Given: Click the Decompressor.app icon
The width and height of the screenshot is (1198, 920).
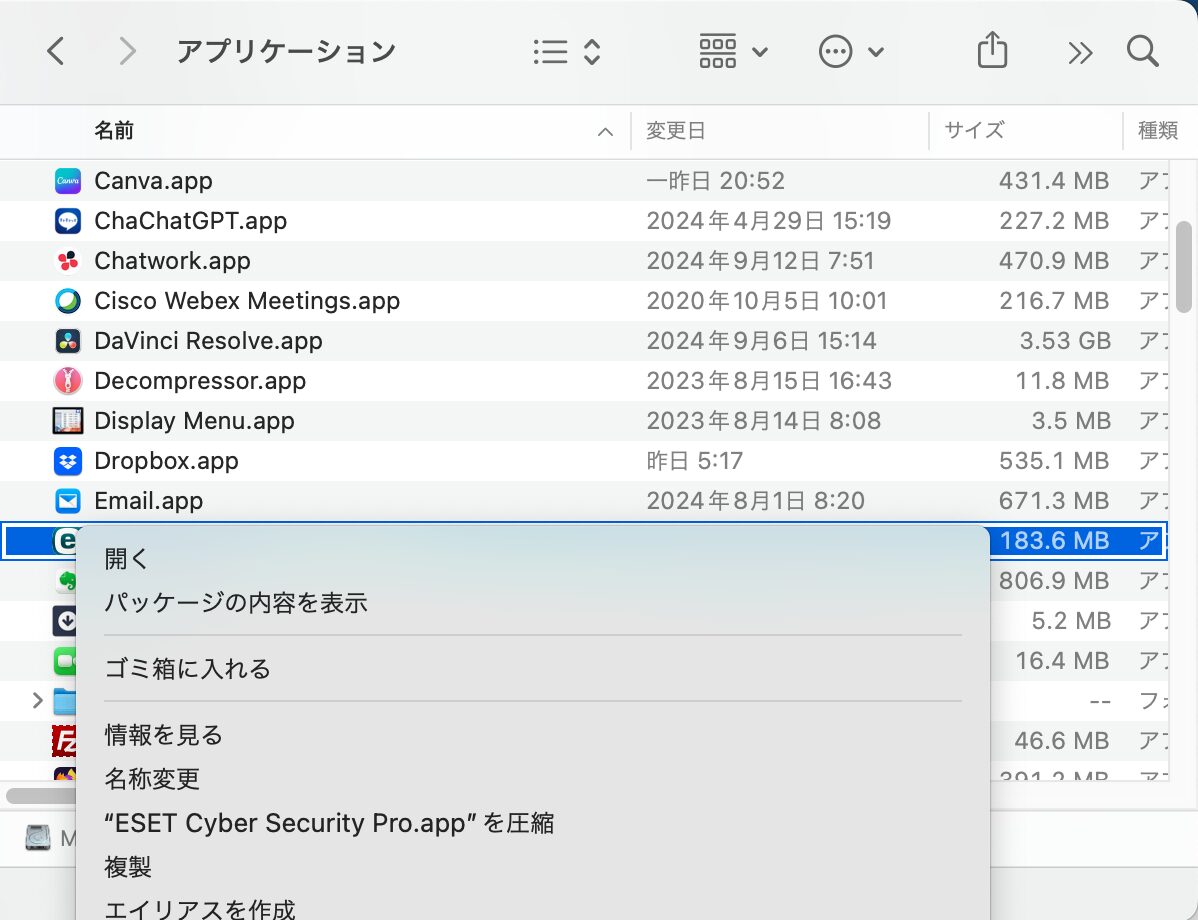Looking at the screenshot, I should (68, 381).
